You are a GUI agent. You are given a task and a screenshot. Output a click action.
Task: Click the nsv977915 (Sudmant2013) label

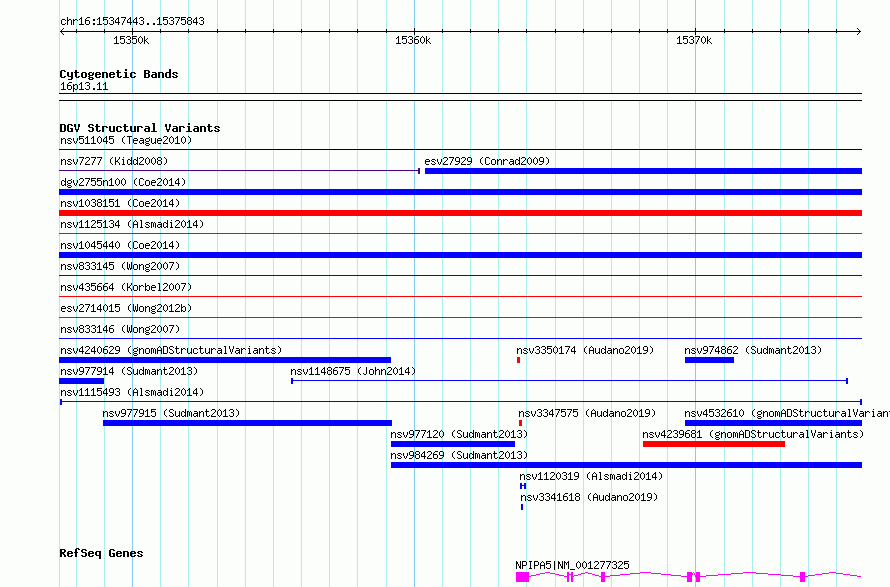[171, 413]
